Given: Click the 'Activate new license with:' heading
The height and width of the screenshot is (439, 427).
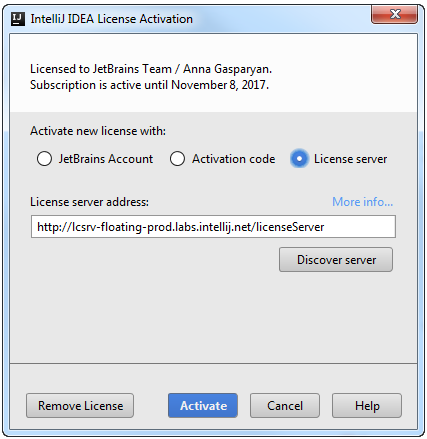Looking at the screenshot, I should 98,131.
